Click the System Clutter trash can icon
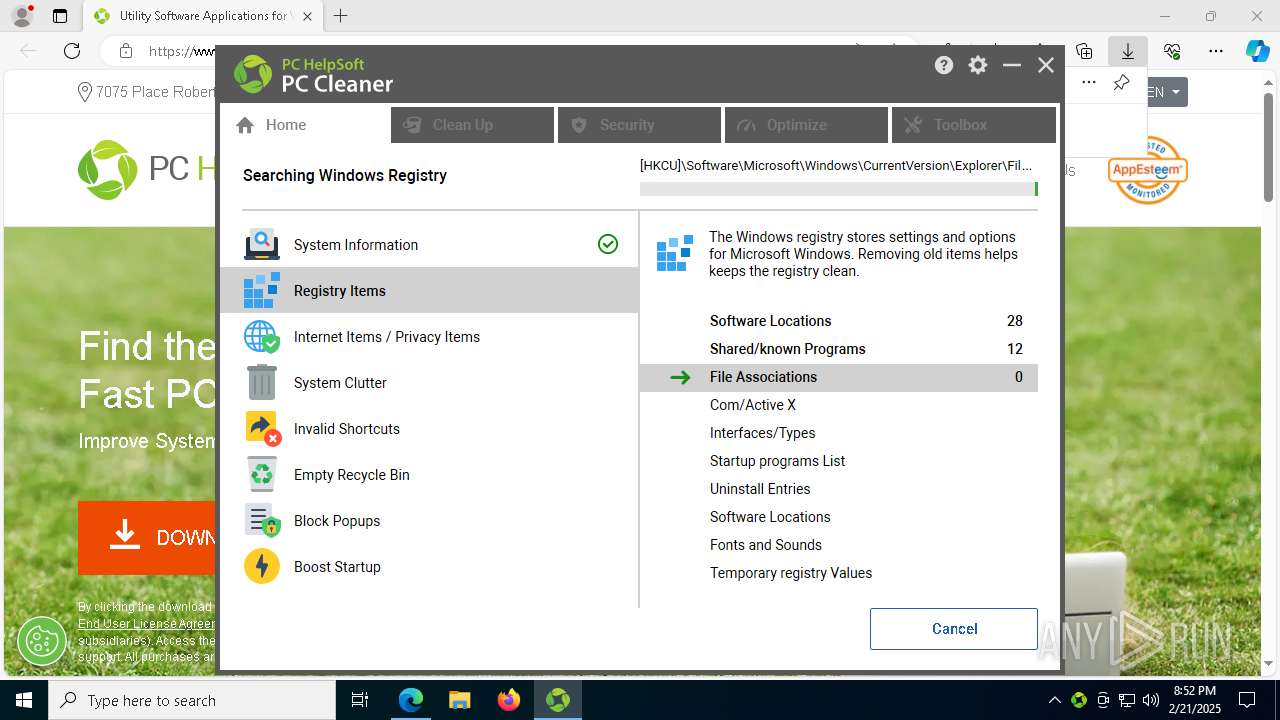This screenshot has width=1280, height=720. pyautogui.click(x=262, y=382)
